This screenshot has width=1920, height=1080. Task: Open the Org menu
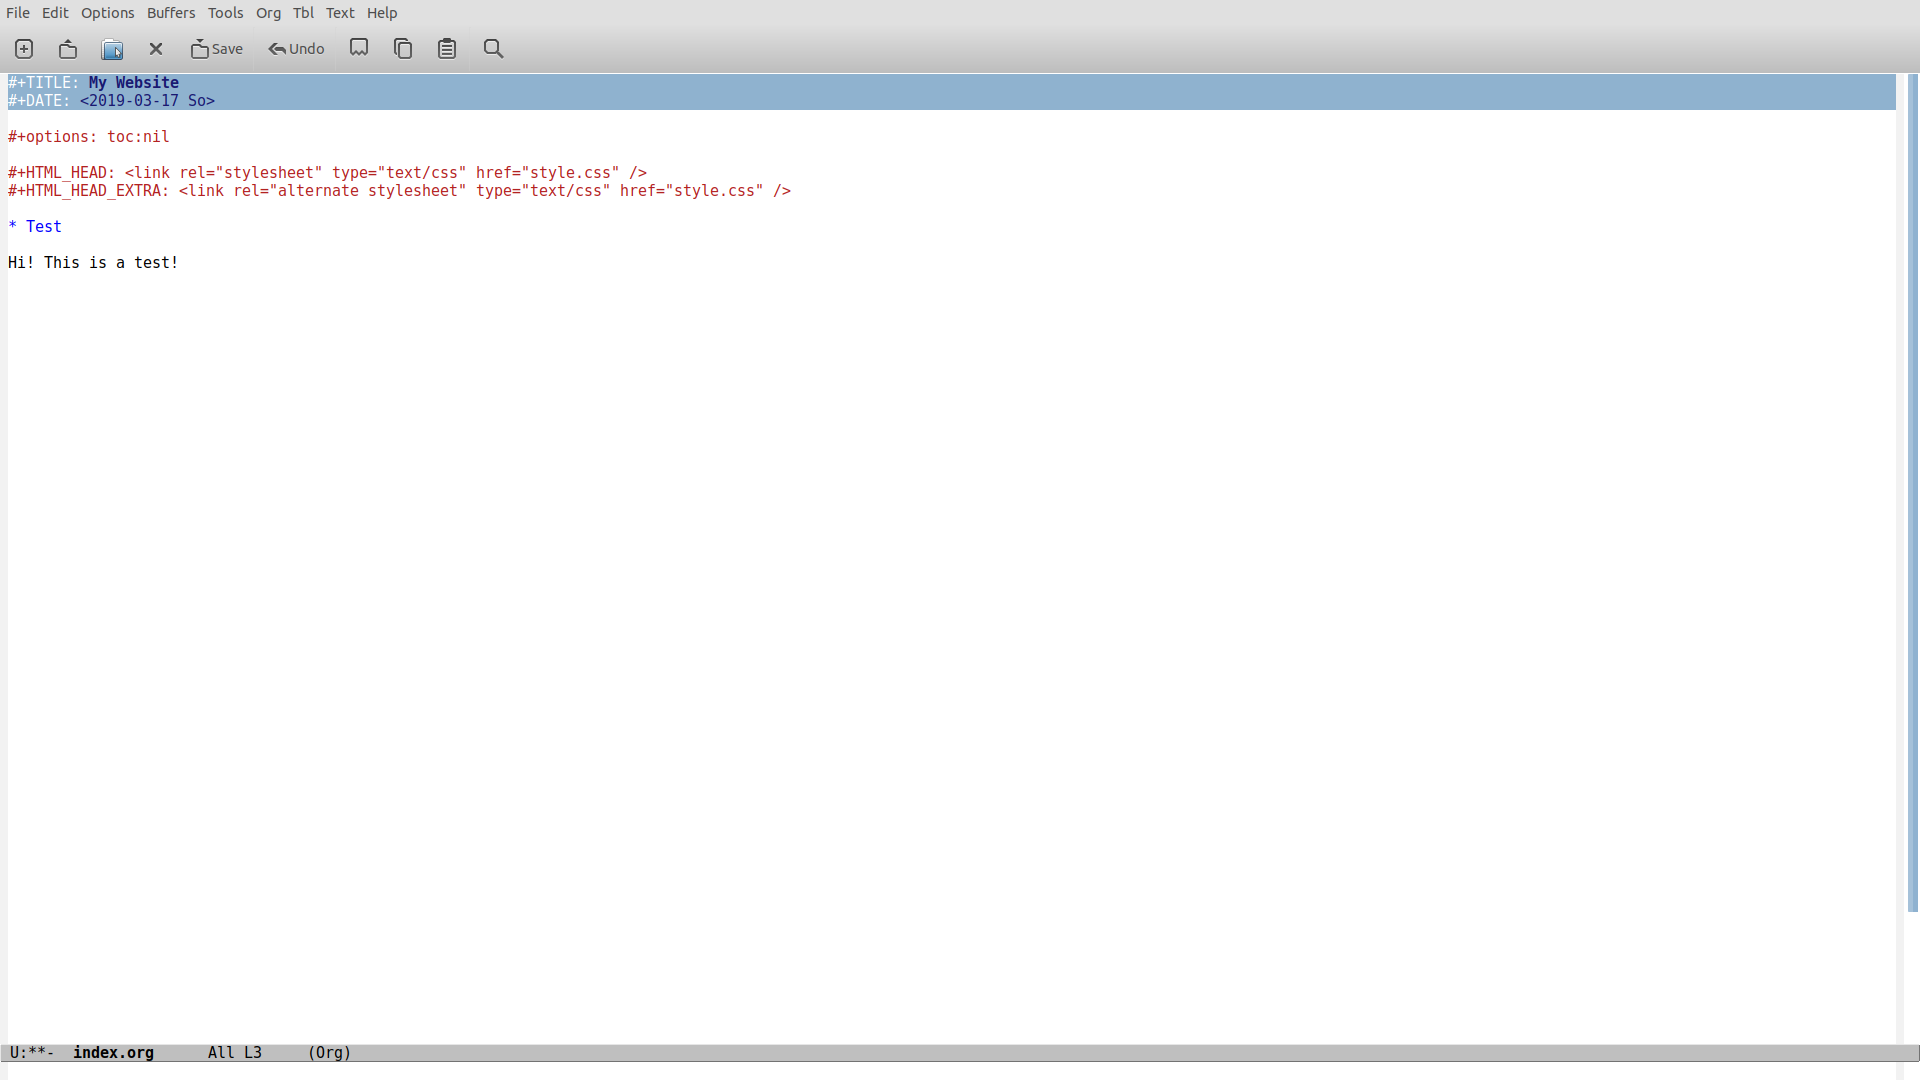[x=268, y=13]
